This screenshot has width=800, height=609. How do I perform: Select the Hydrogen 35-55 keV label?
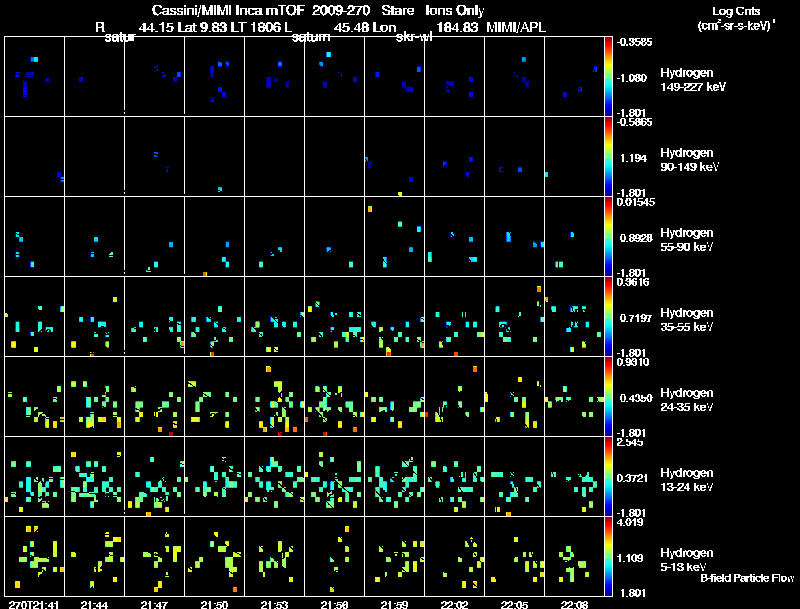tap(687, 320)
